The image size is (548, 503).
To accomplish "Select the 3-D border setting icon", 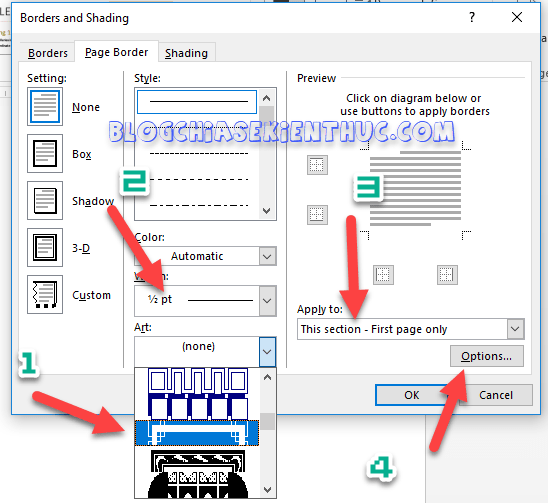I will [45, 247].
